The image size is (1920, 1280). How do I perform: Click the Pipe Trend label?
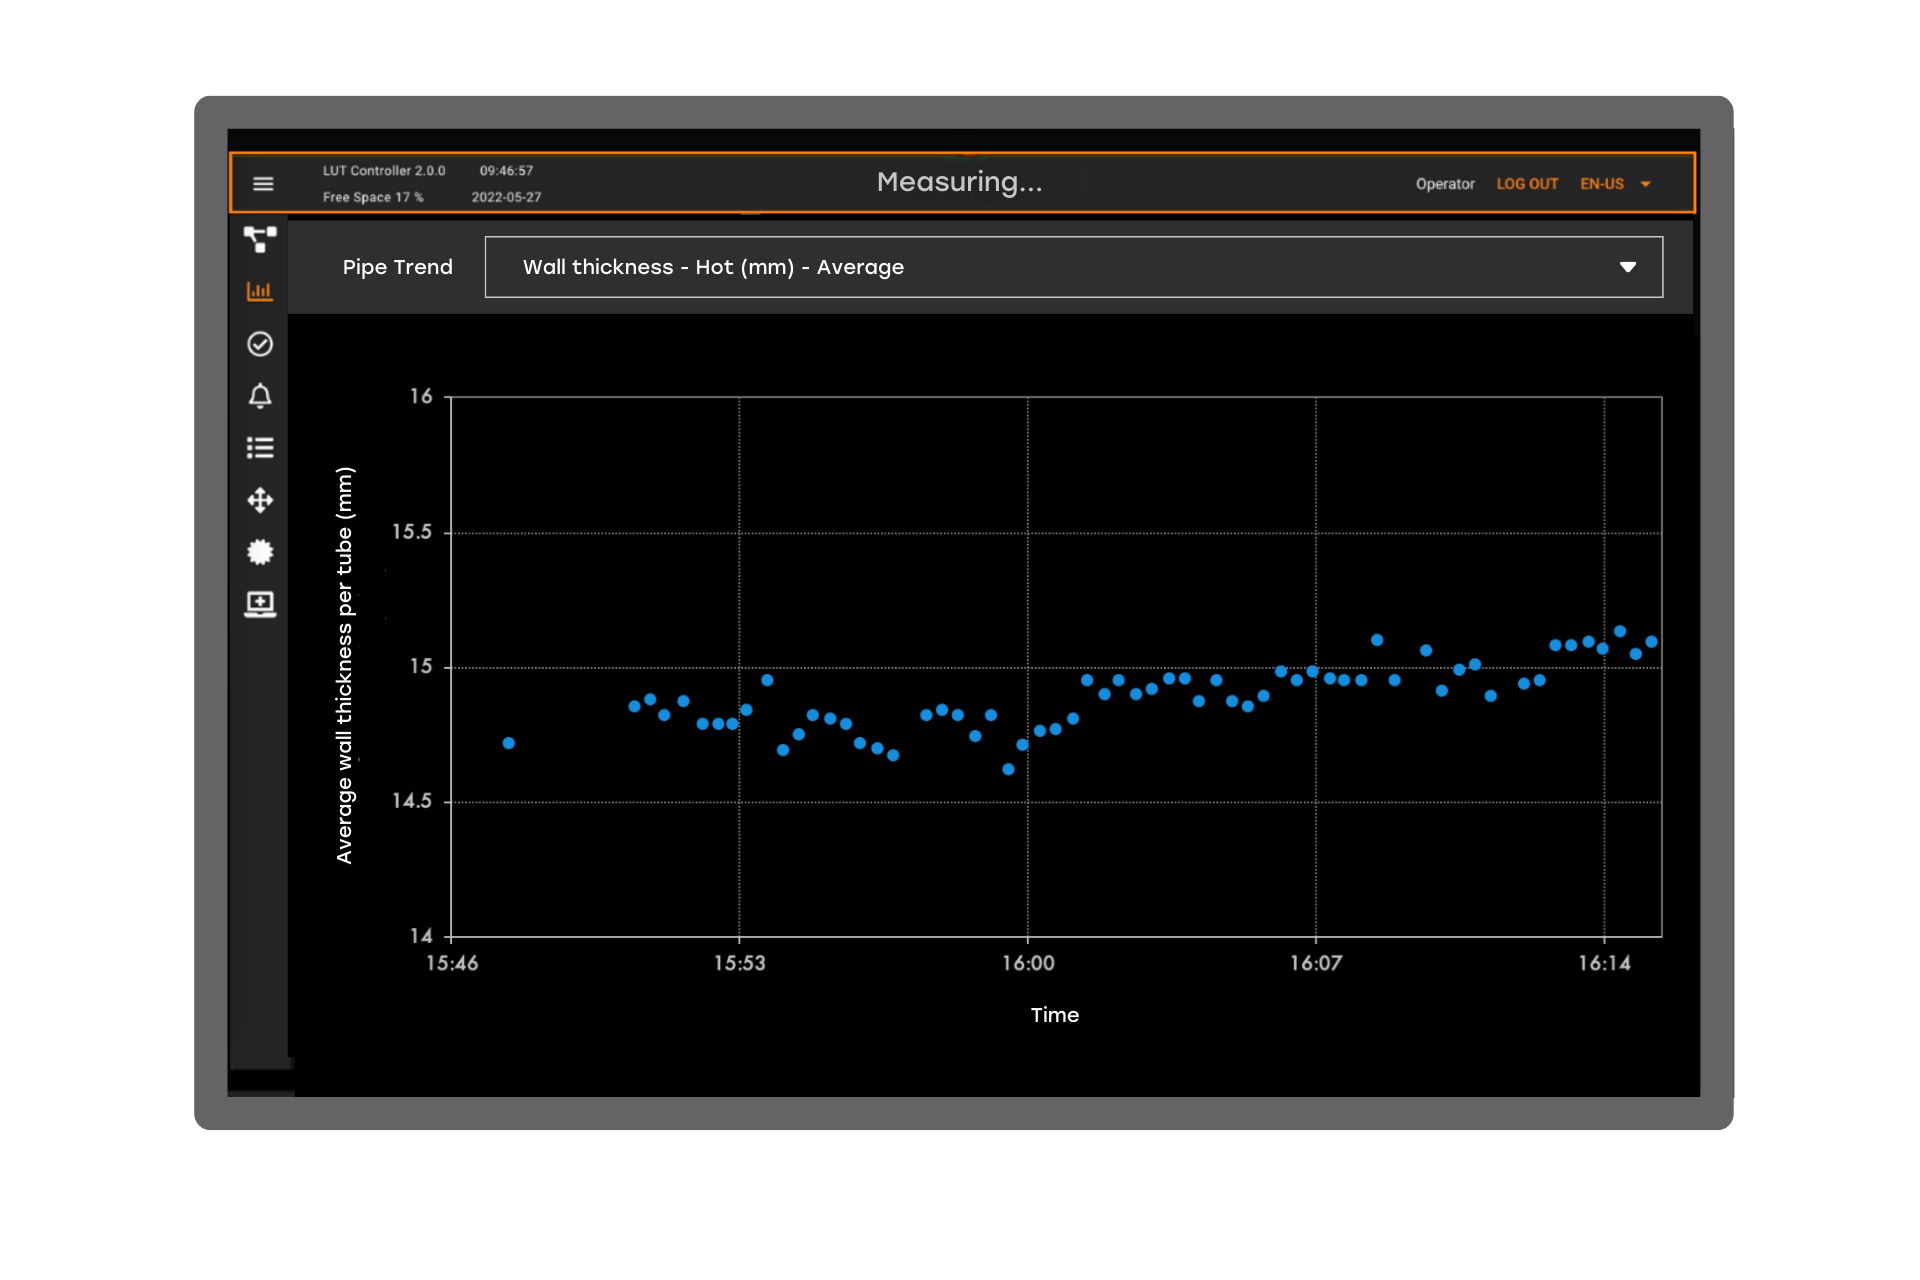397,267
